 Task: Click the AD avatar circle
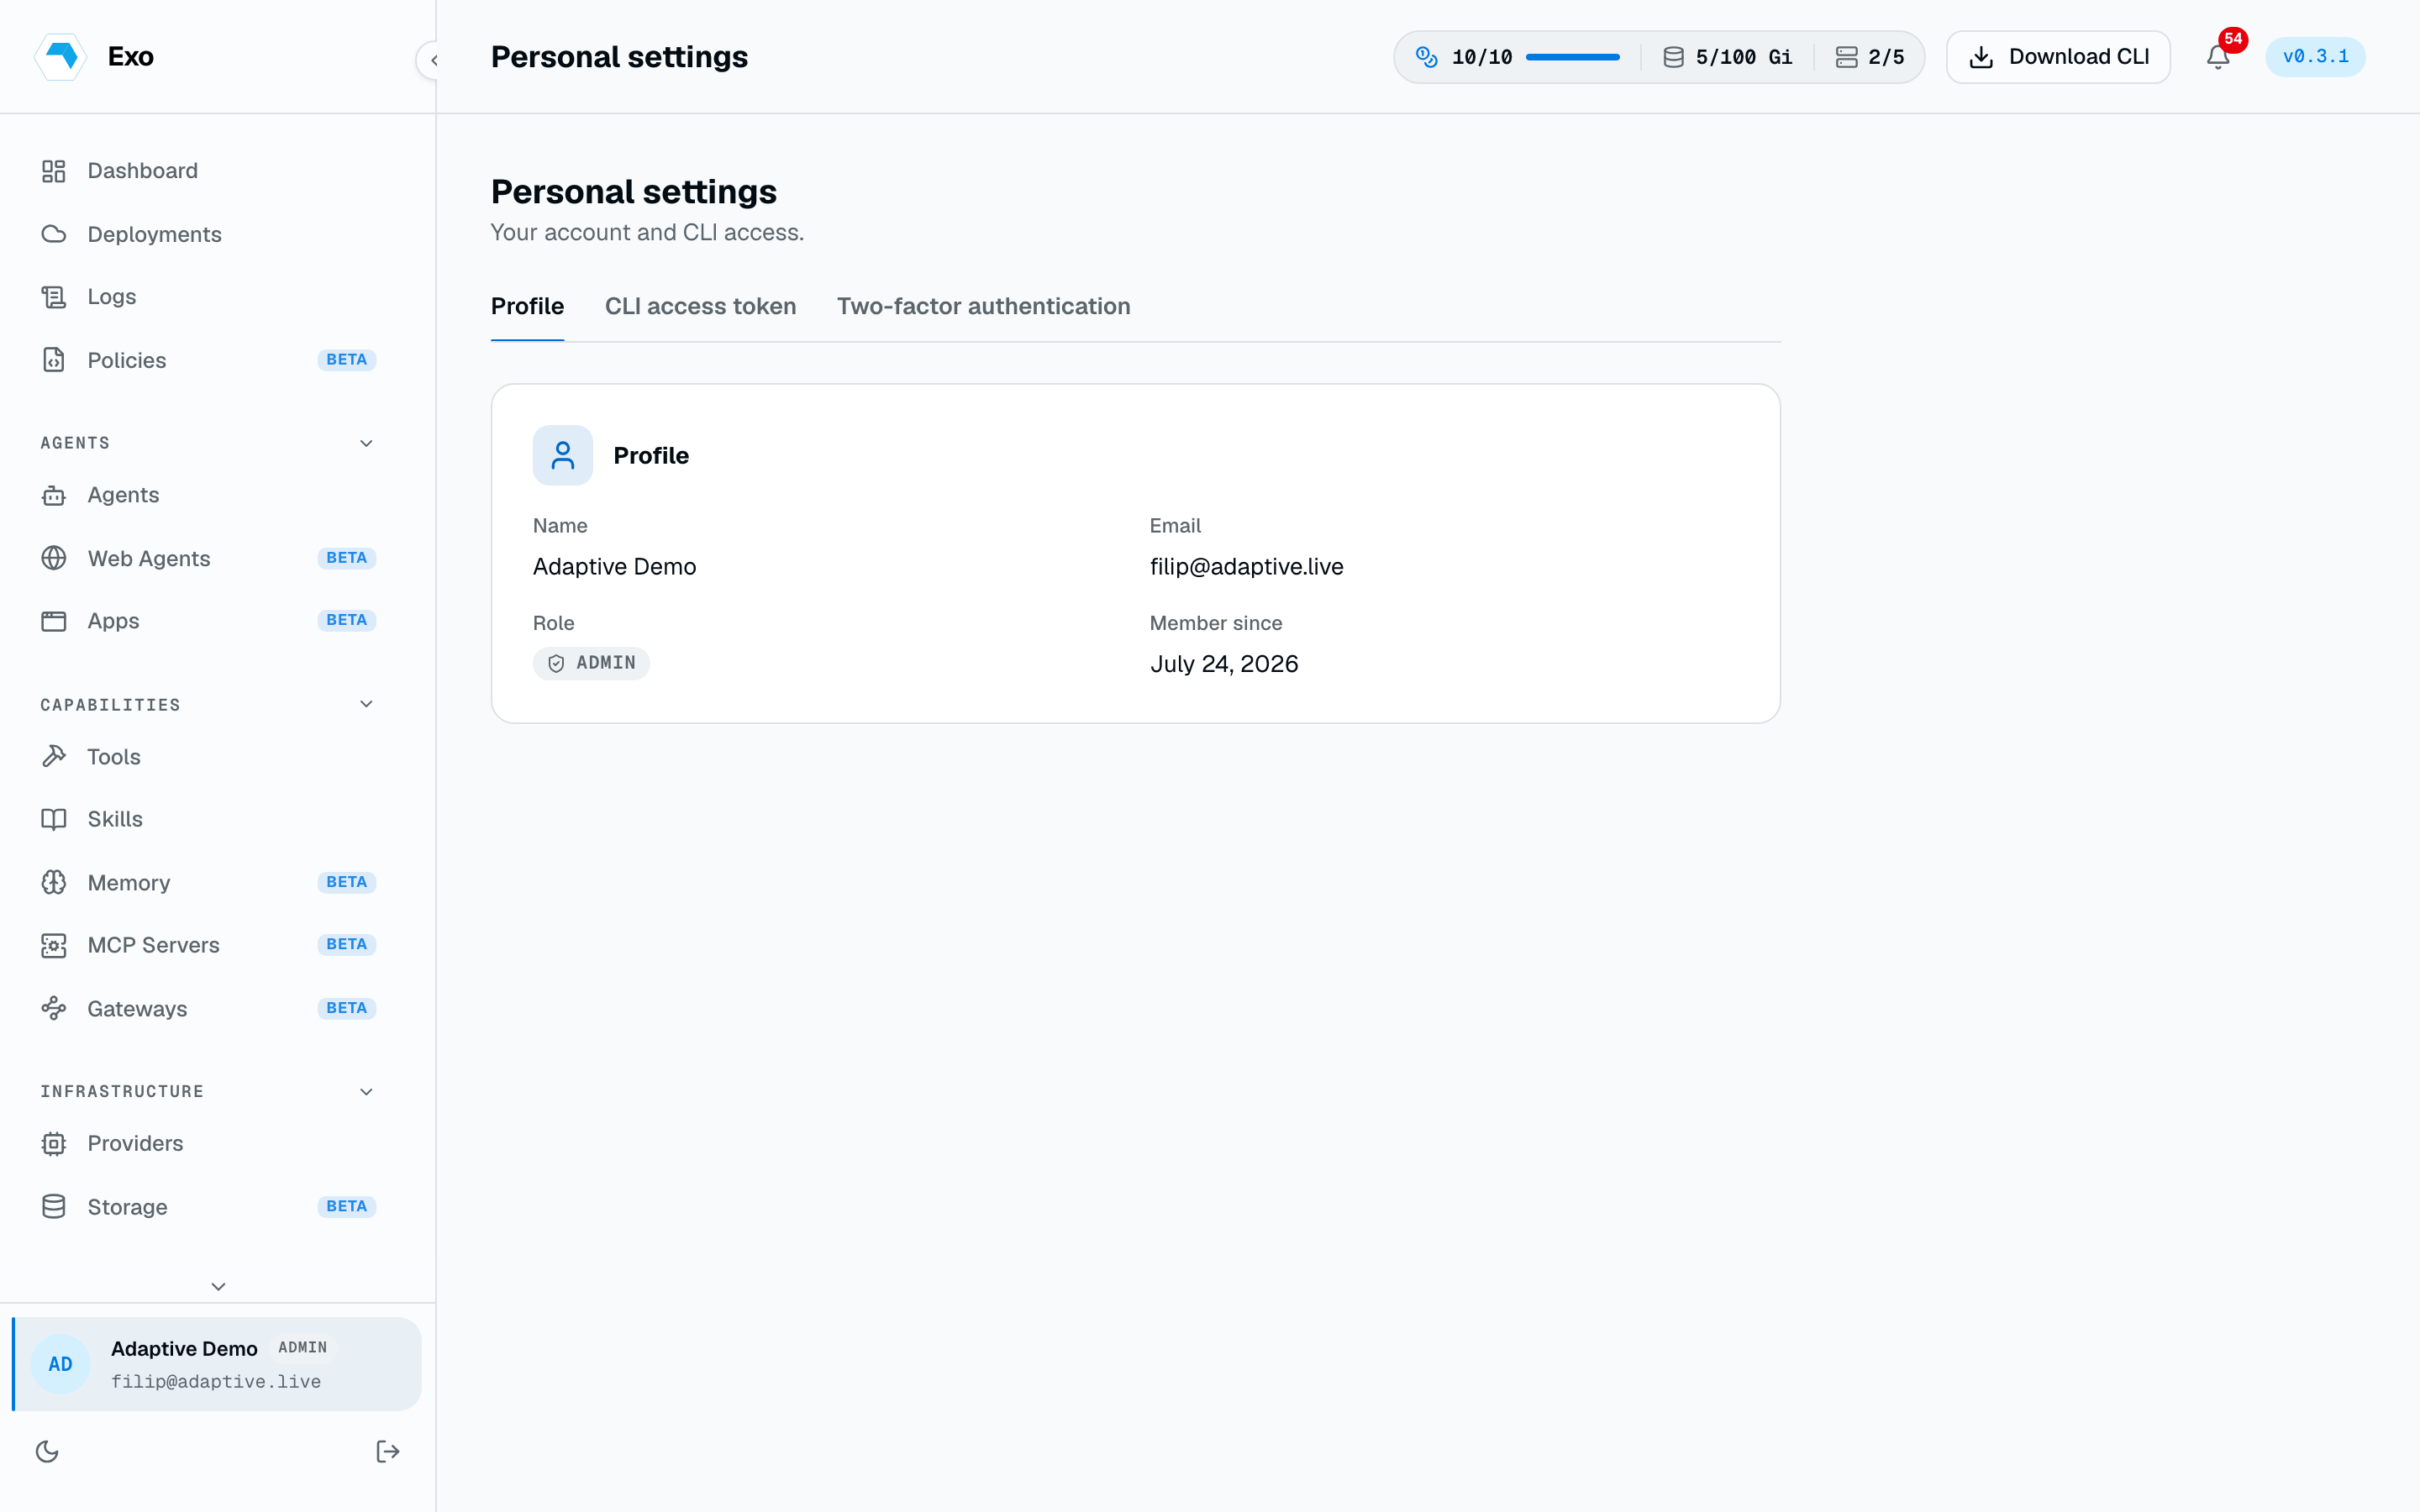(61, 1364)
